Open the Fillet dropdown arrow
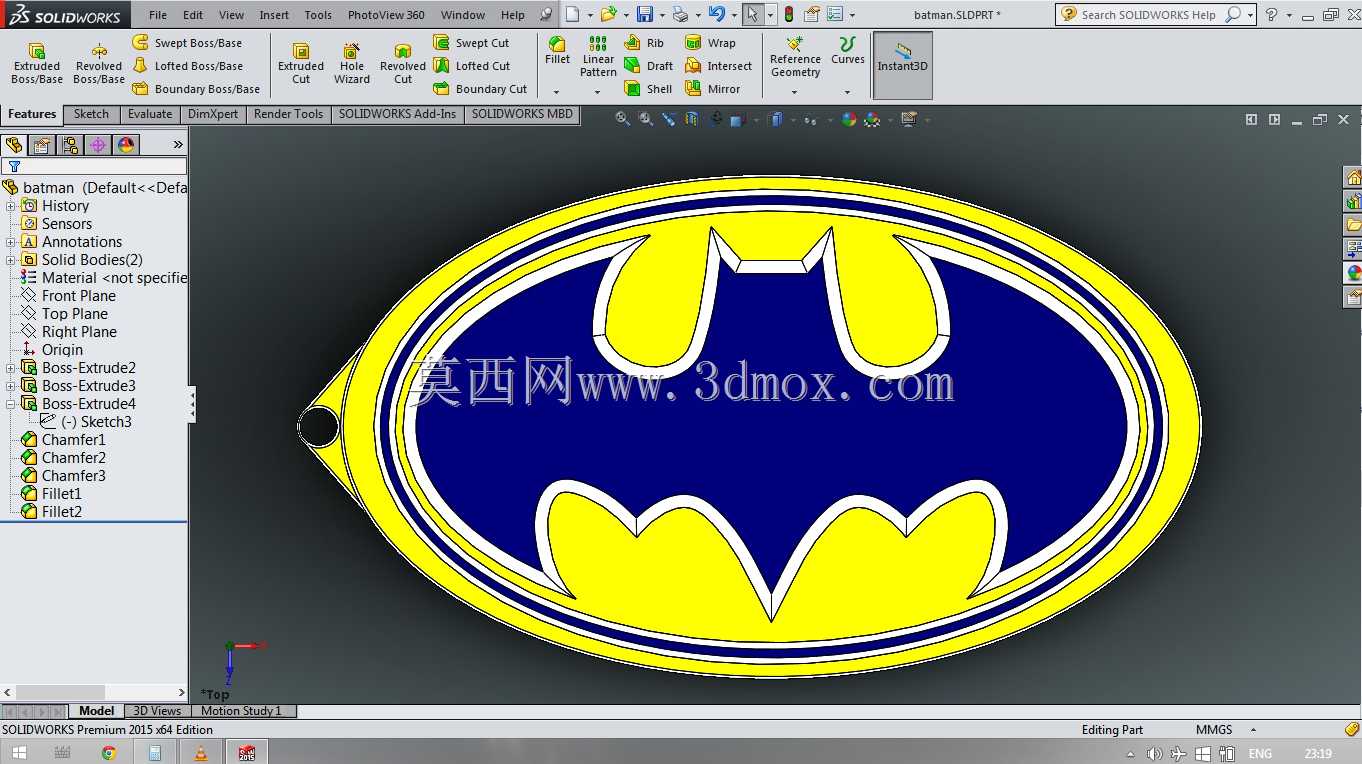The width and height of the screenshot is (1362, 764). pos(557,92)
